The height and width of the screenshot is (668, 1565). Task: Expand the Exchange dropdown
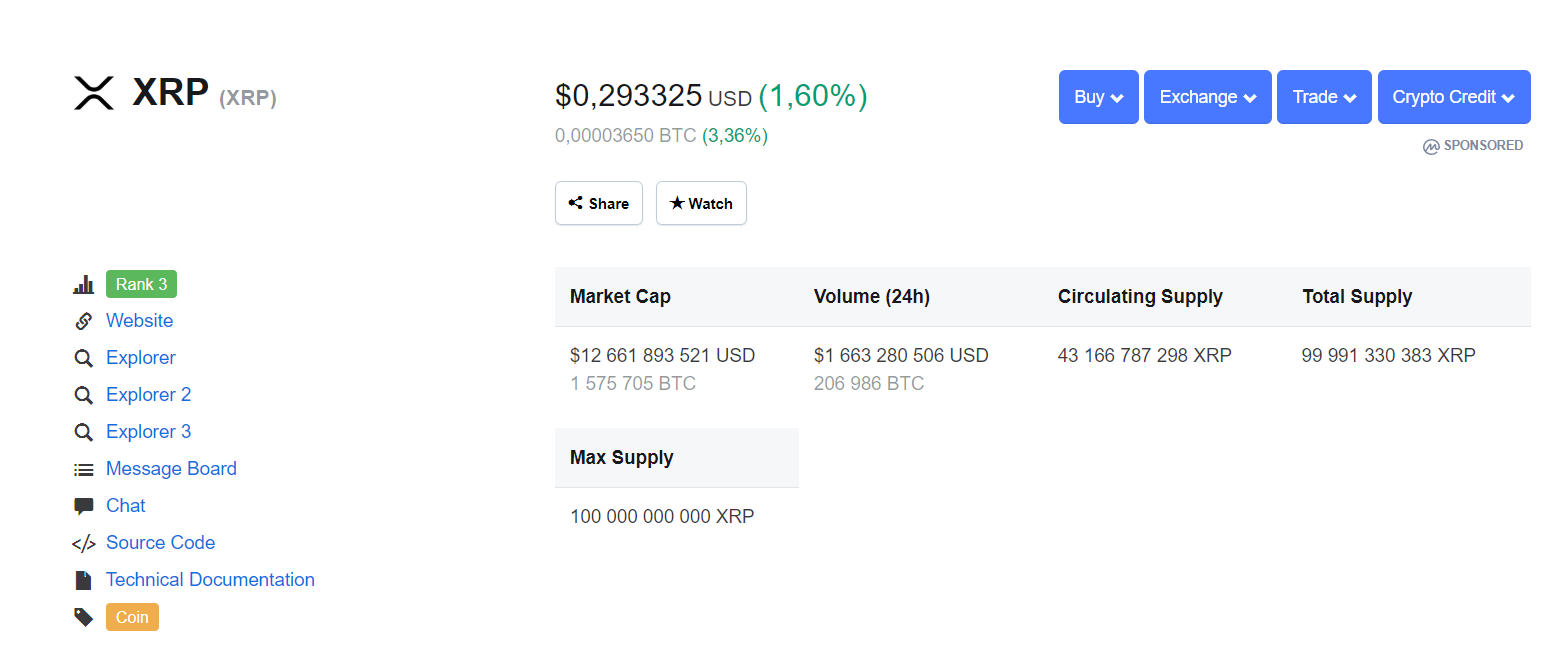(1207, 96)
